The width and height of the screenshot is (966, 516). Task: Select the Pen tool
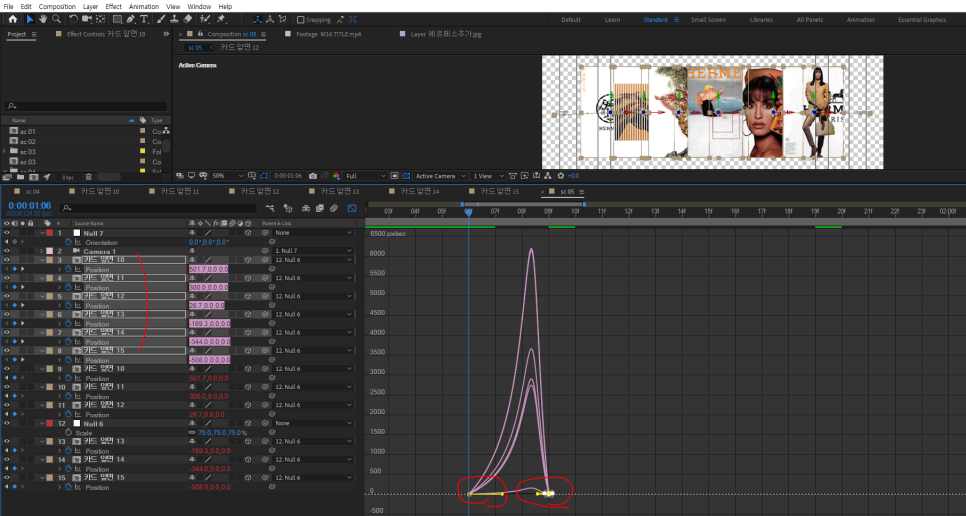click(x=131, y=19)
